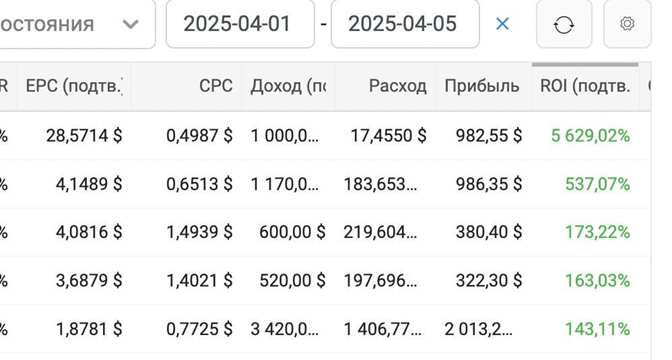The width and height of the screenshot is (672, 360).
Task: Click the 982,55 $ profit cell
Action: pos(489,136)
